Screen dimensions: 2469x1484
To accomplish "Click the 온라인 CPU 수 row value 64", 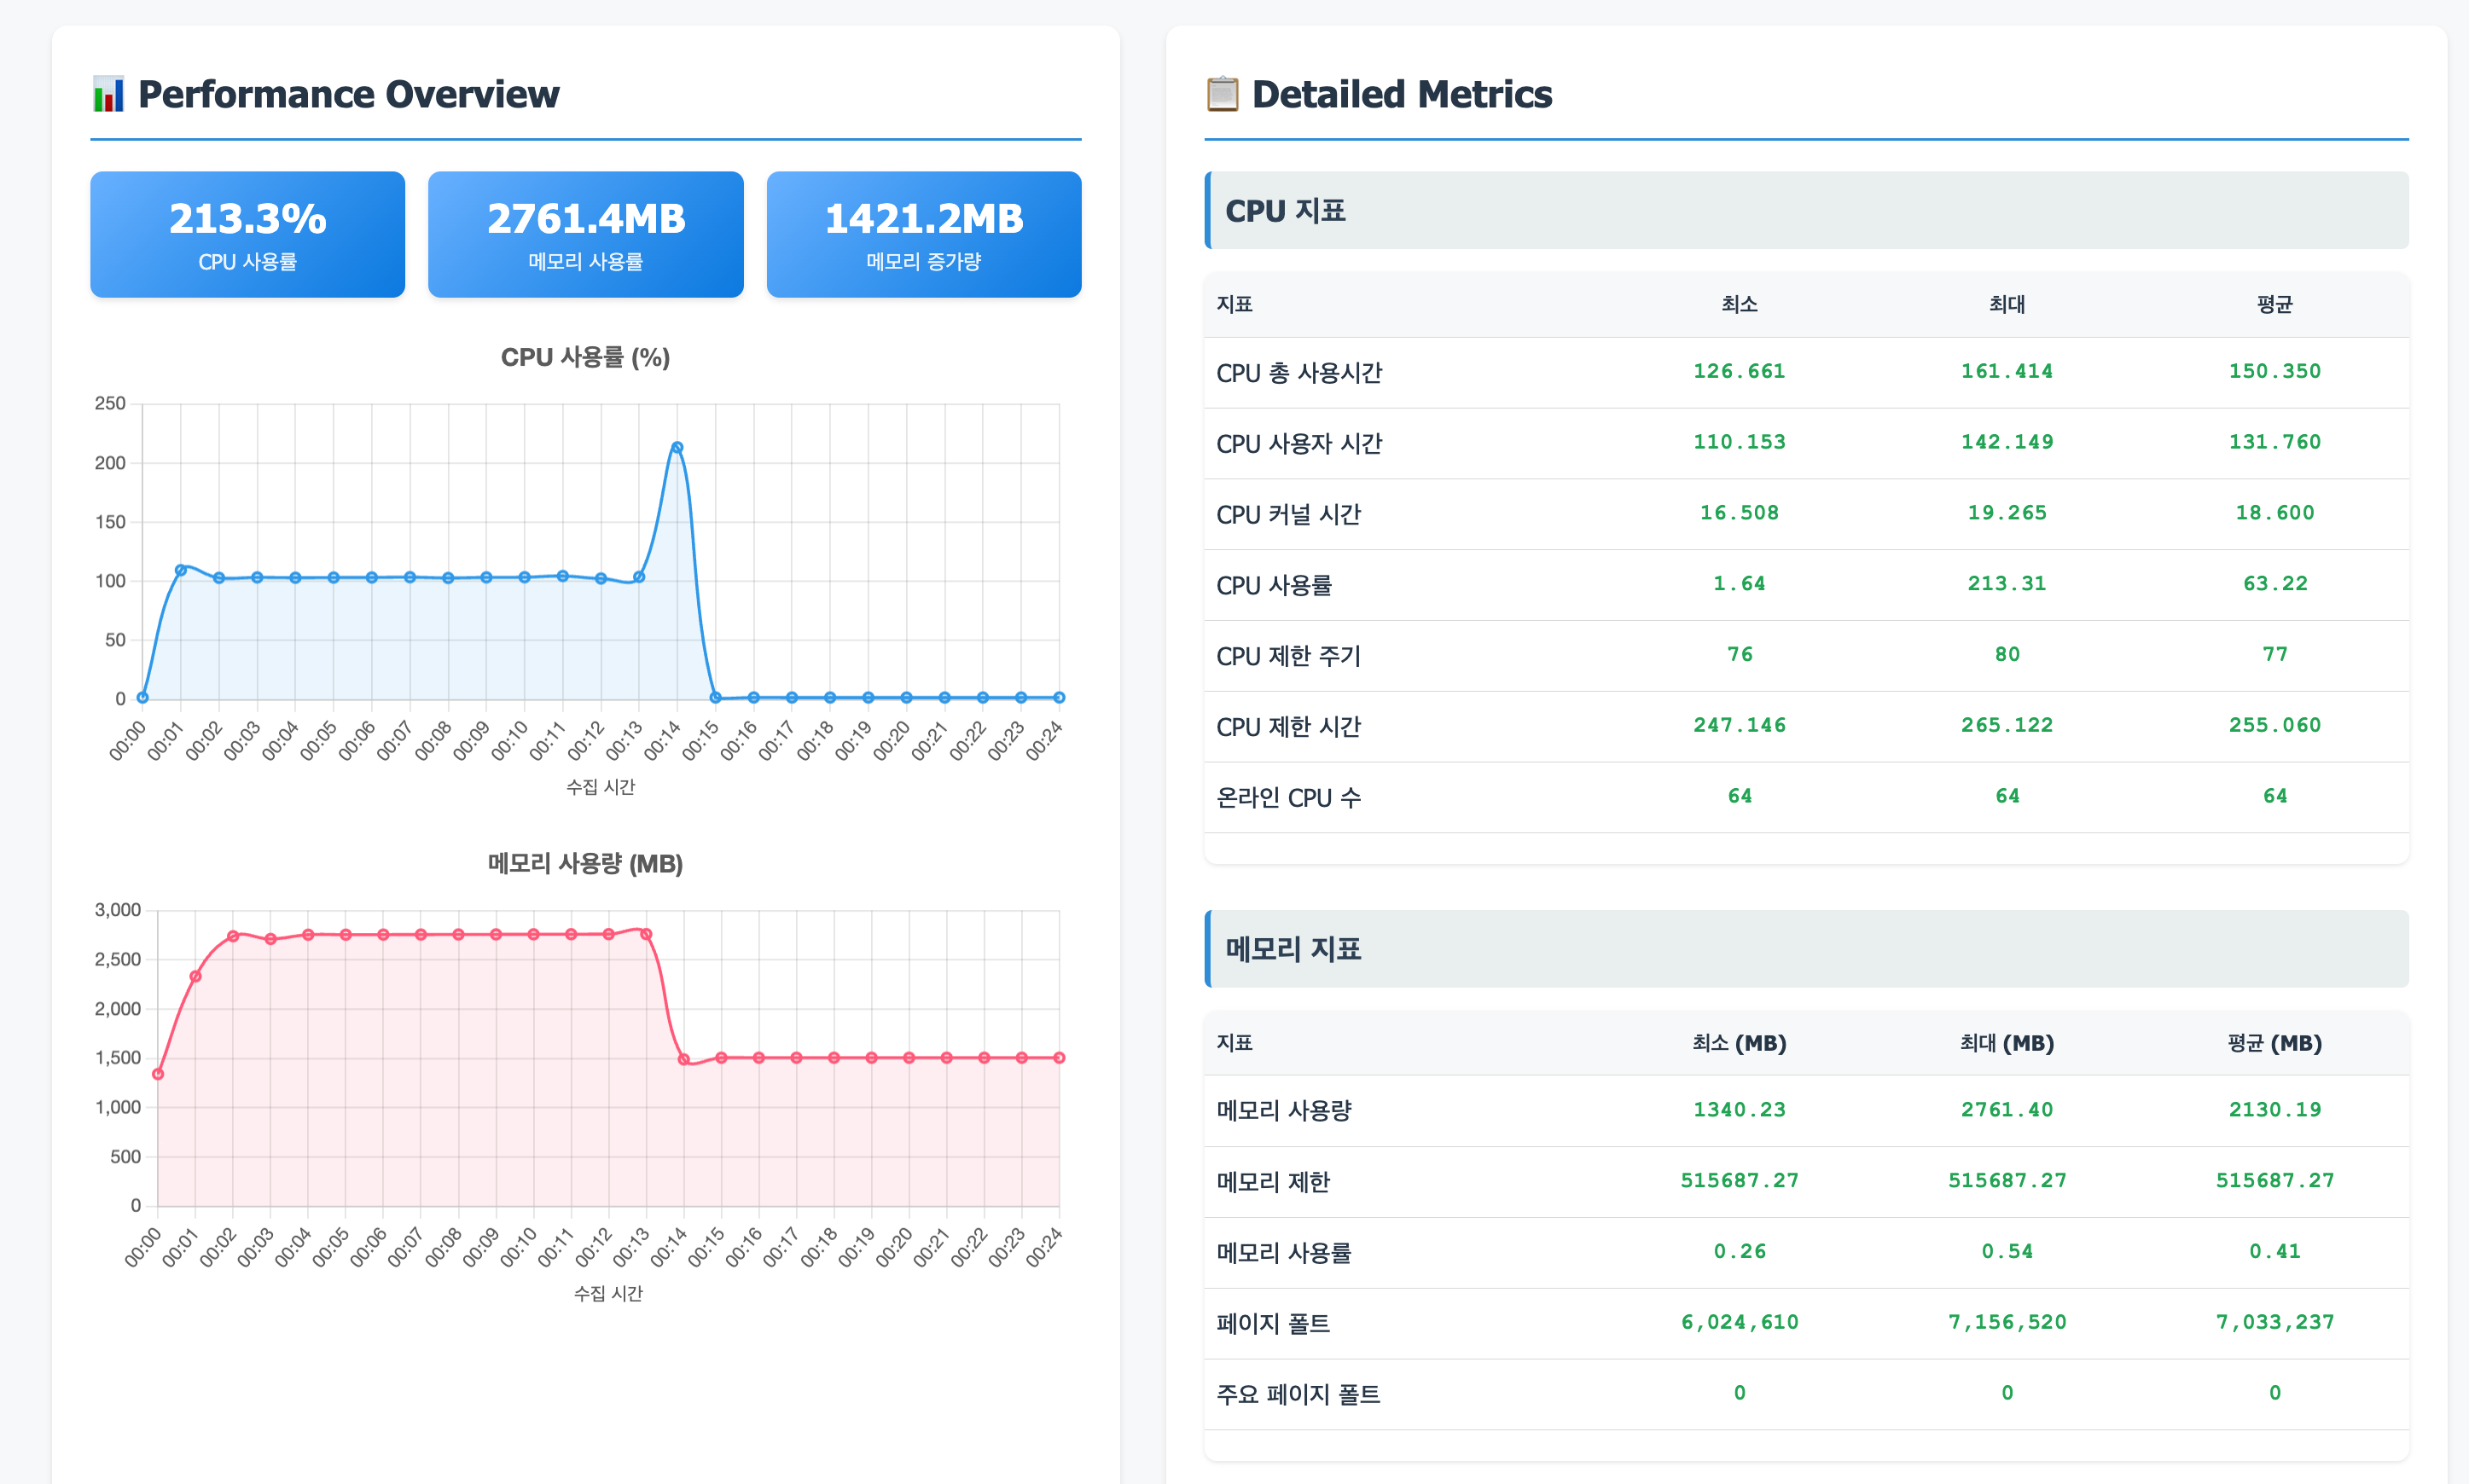I will click(1740, 795).
